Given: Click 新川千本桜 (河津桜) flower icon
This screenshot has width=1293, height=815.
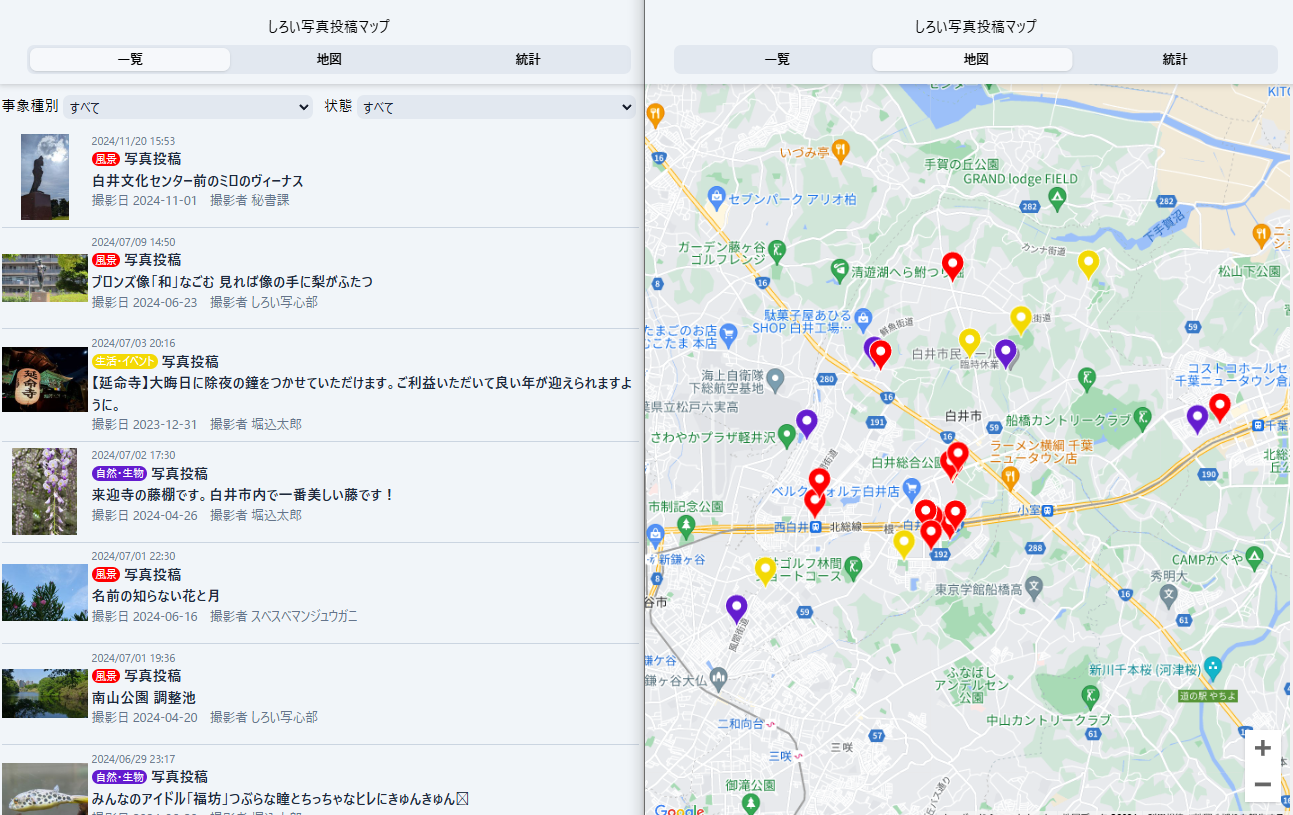Looking at the screenshot, I should pyautogui.click(x=1213, y=666).
